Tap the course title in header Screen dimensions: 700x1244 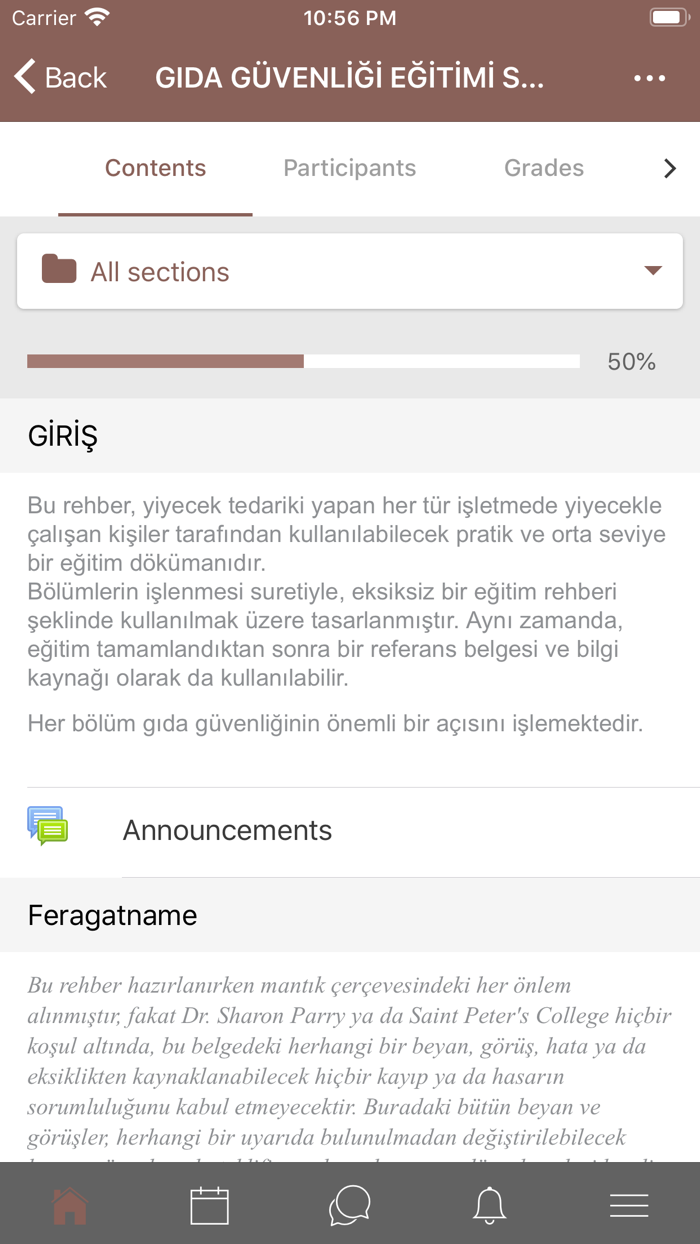(x=349, y=78)
